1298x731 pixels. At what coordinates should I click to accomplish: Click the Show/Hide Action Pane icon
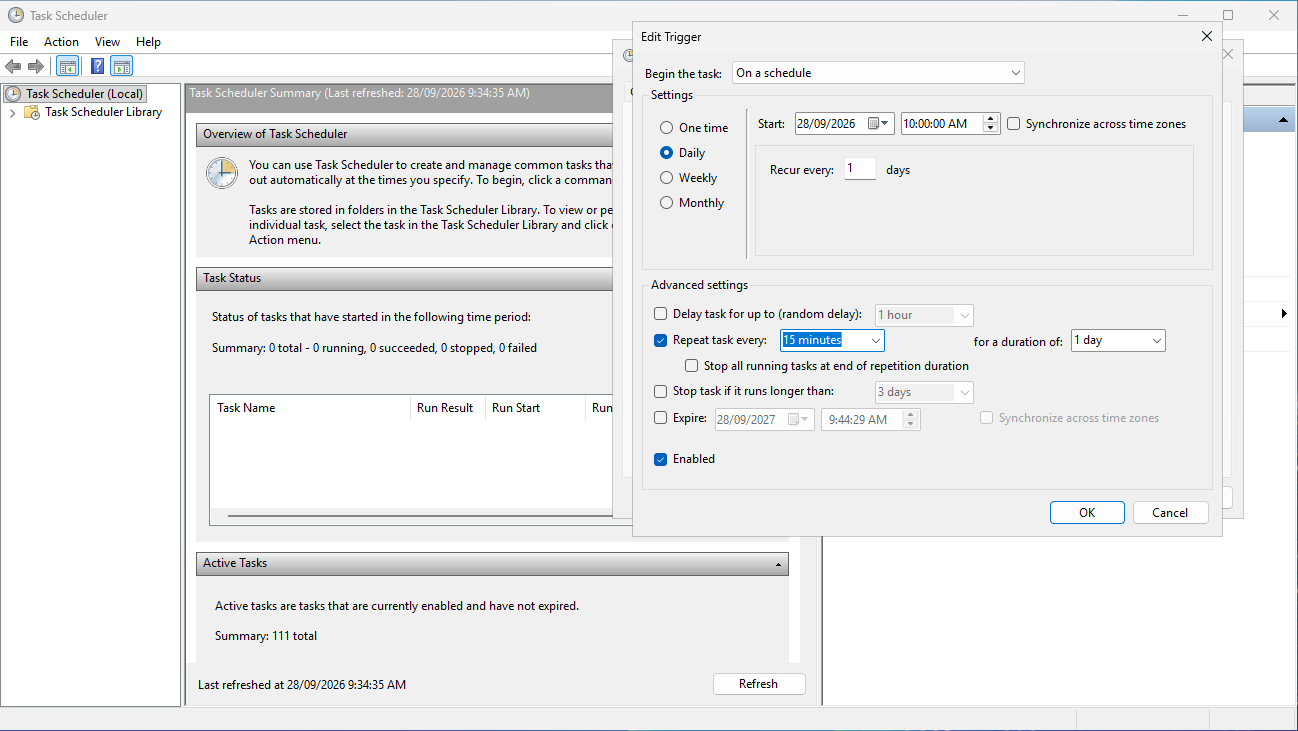122,67
